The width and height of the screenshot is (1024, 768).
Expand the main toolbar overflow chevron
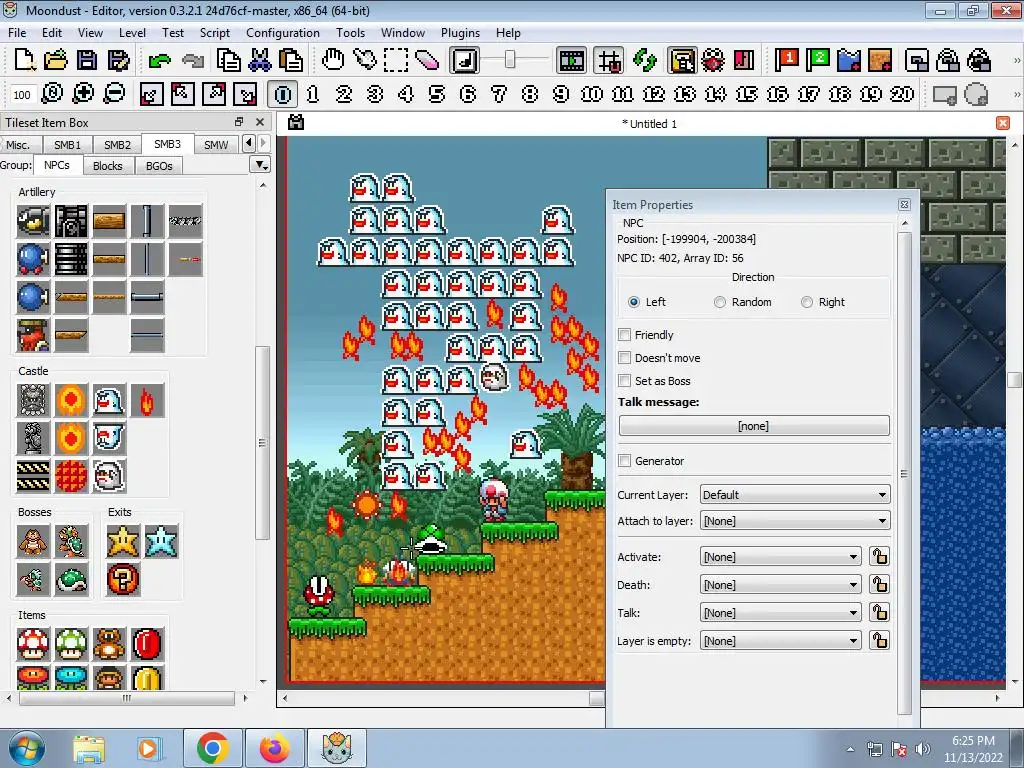(1016, 61)
